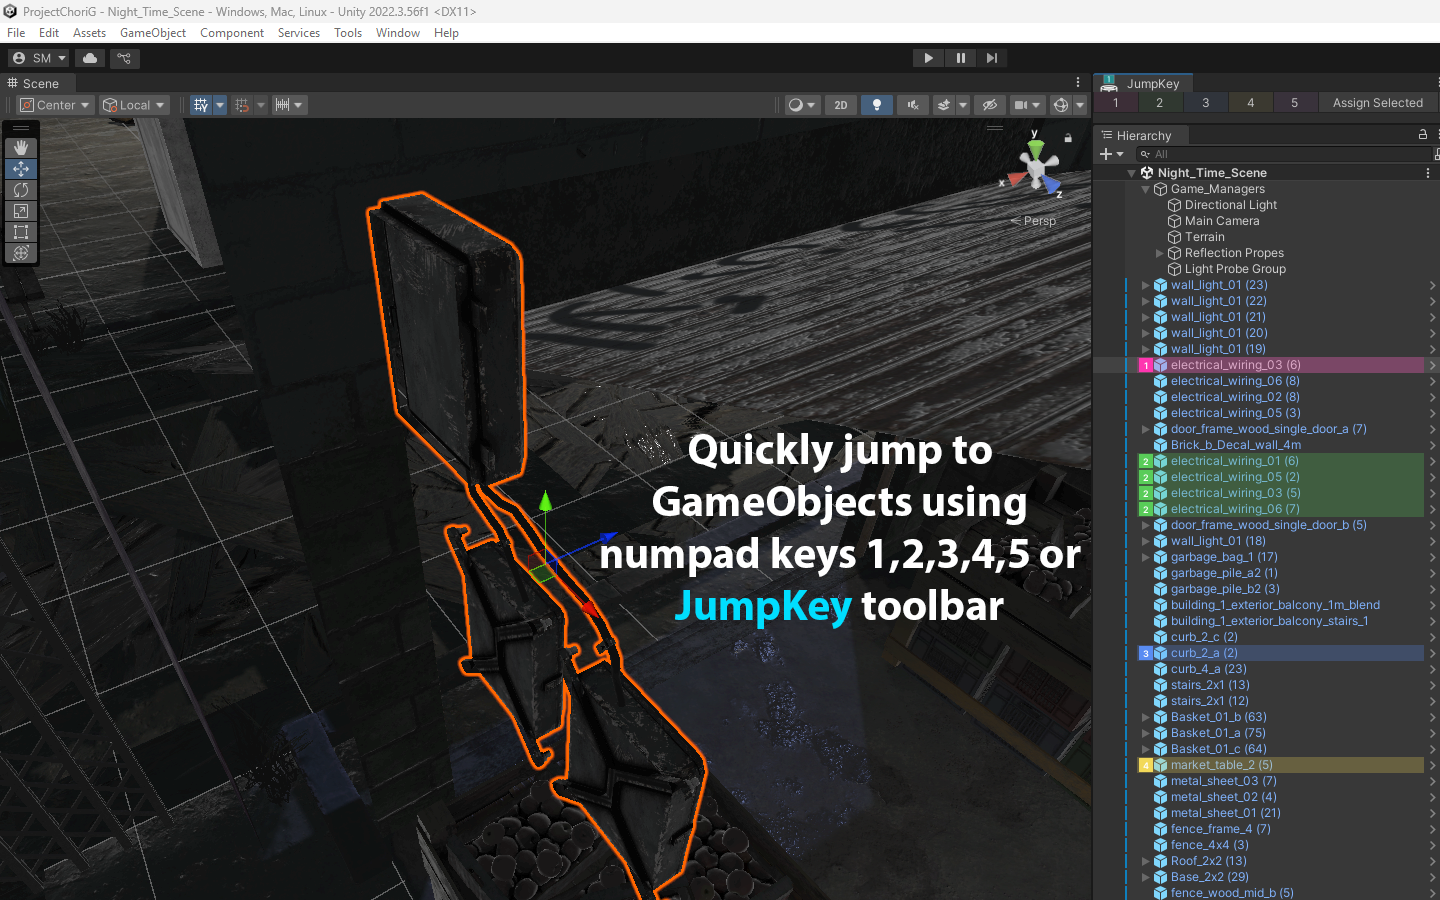Image resolution: width=1440 pixels, height=900 pixels.
Task: Click the prefab icon of metal_sheet_03 (7)
Action: pyautogui.click(x=1161, y=781)
